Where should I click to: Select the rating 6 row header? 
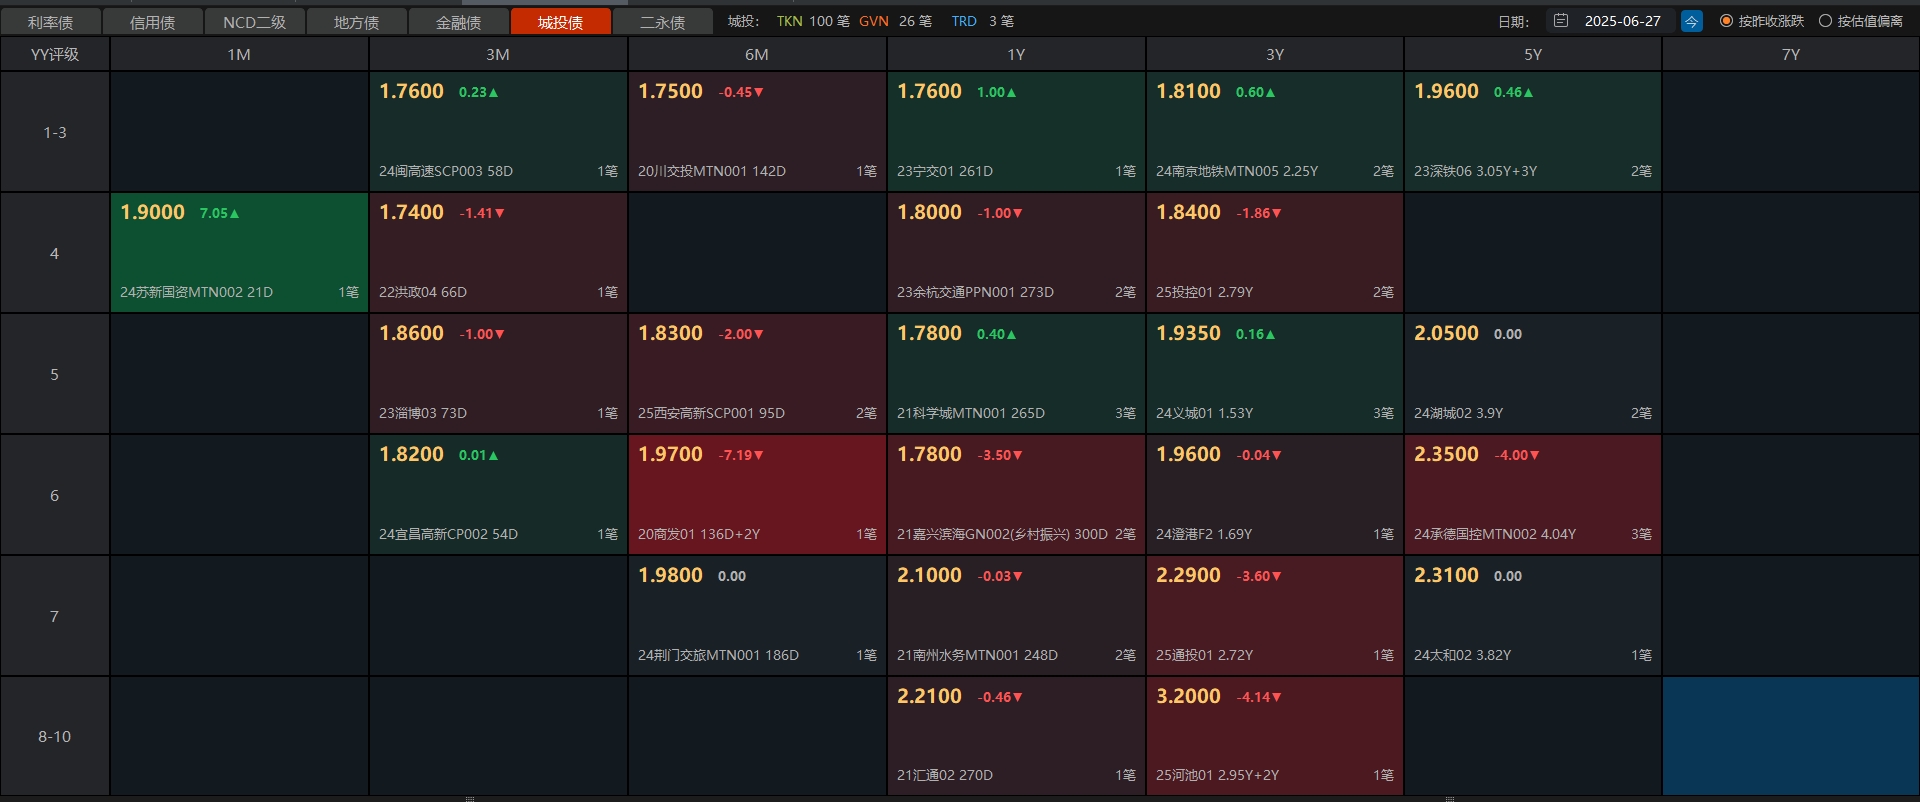[55, 495]
